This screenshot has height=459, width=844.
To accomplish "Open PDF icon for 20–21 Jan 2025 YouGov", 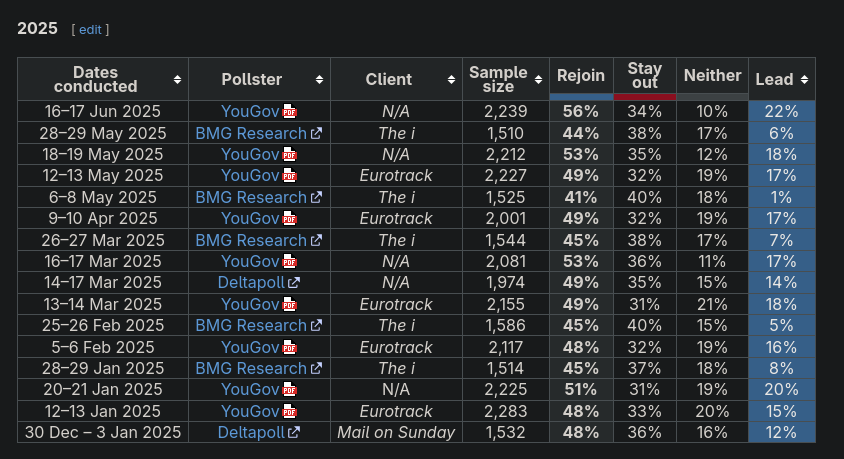I will pyautogui.click(x=290, y=390).
